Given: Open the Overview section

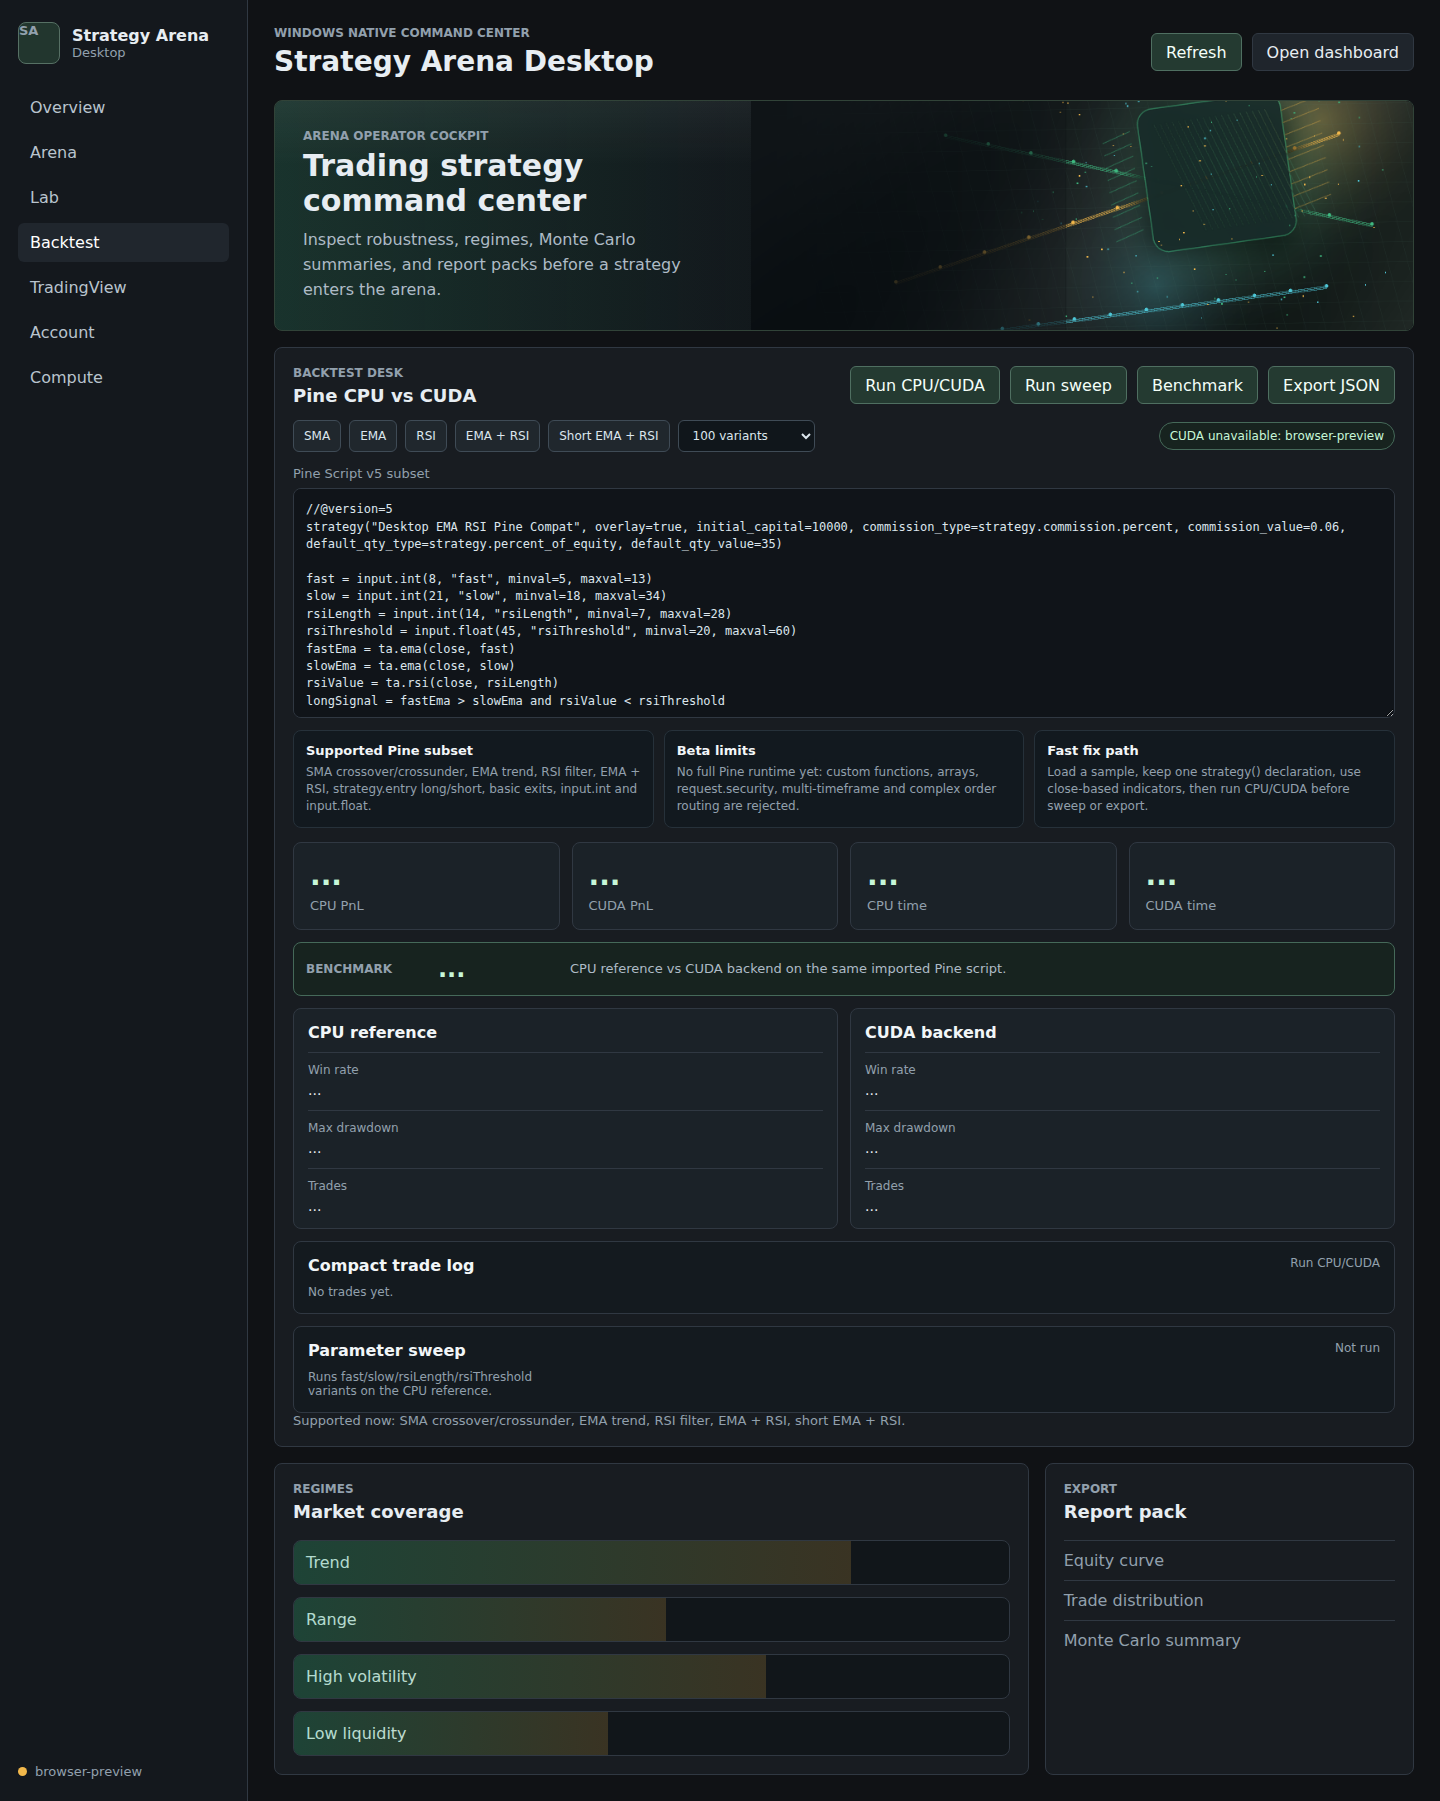Looking at the screenshot, I should coord(123,107).
